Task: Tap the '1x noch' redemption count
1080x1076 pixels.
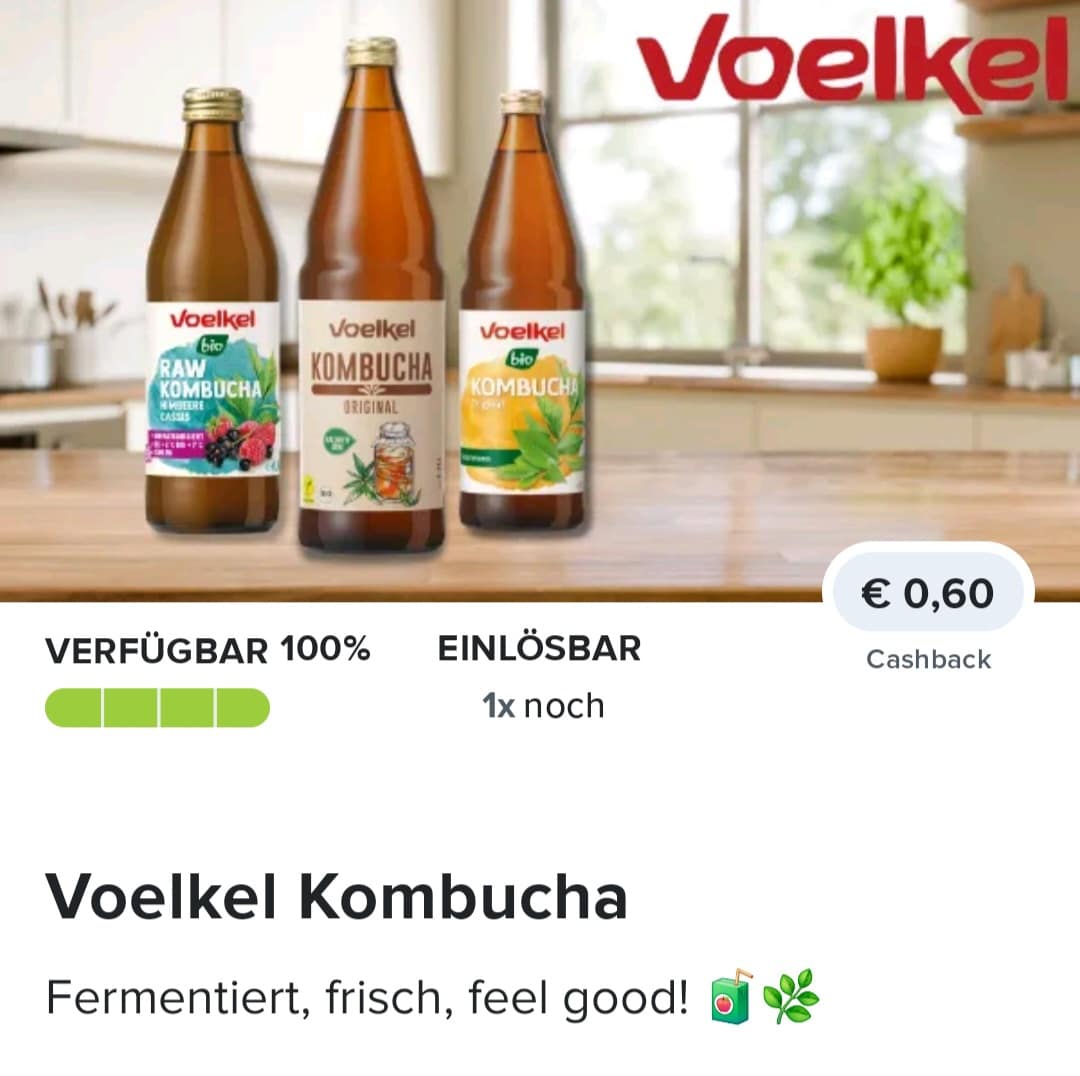Action: coord(543,706)
